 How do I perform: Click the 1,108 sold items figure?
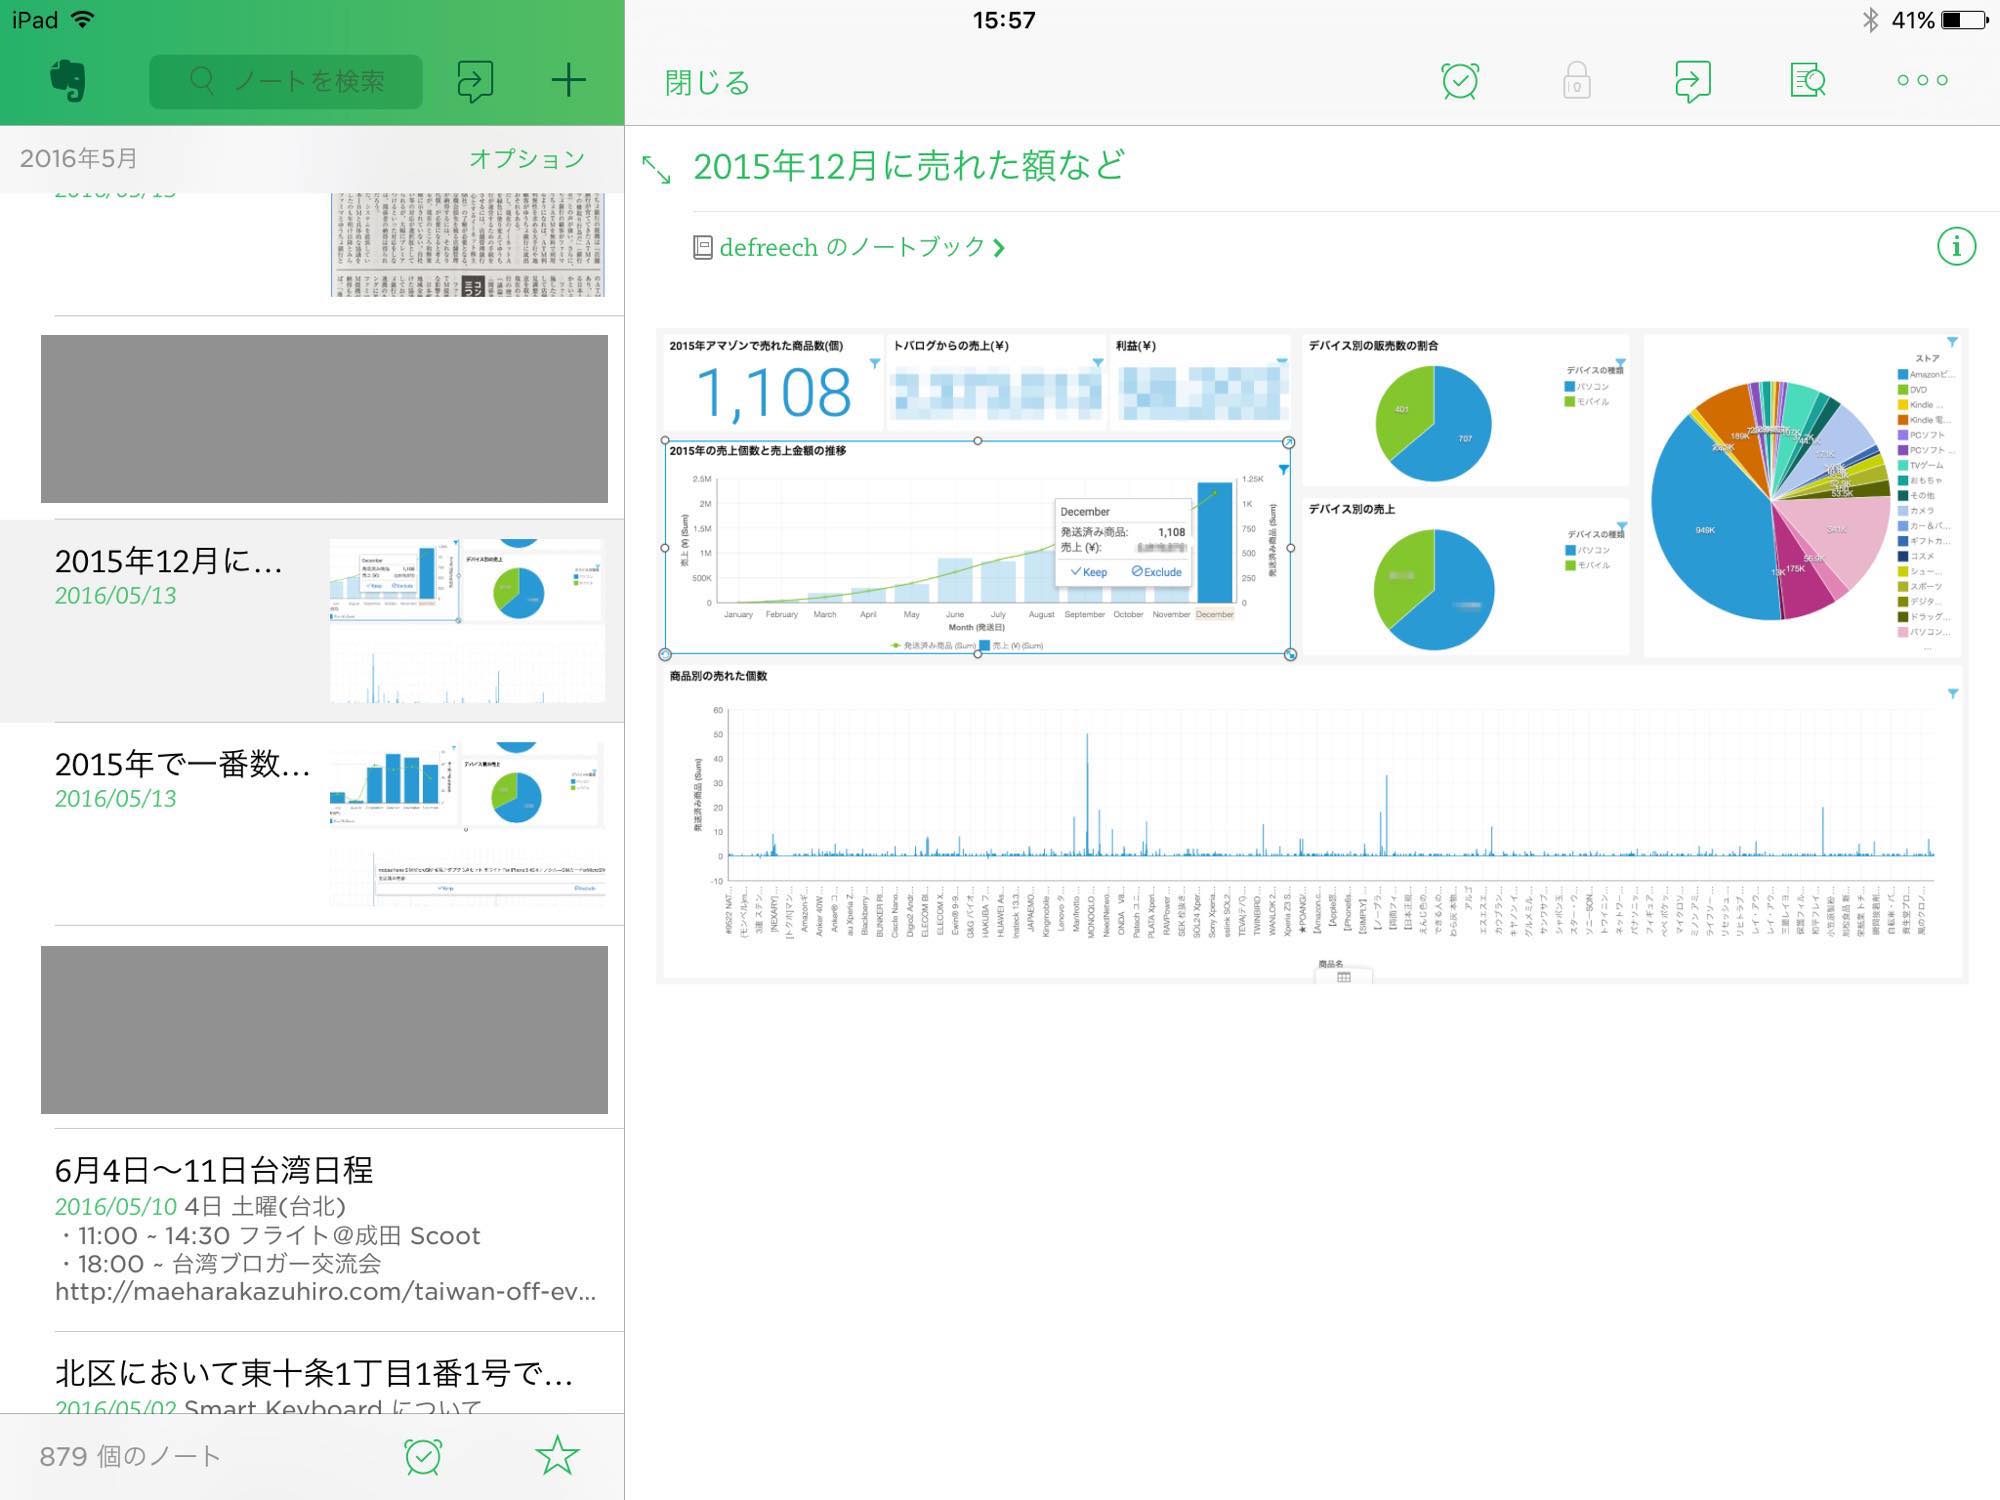coord(773,392)
